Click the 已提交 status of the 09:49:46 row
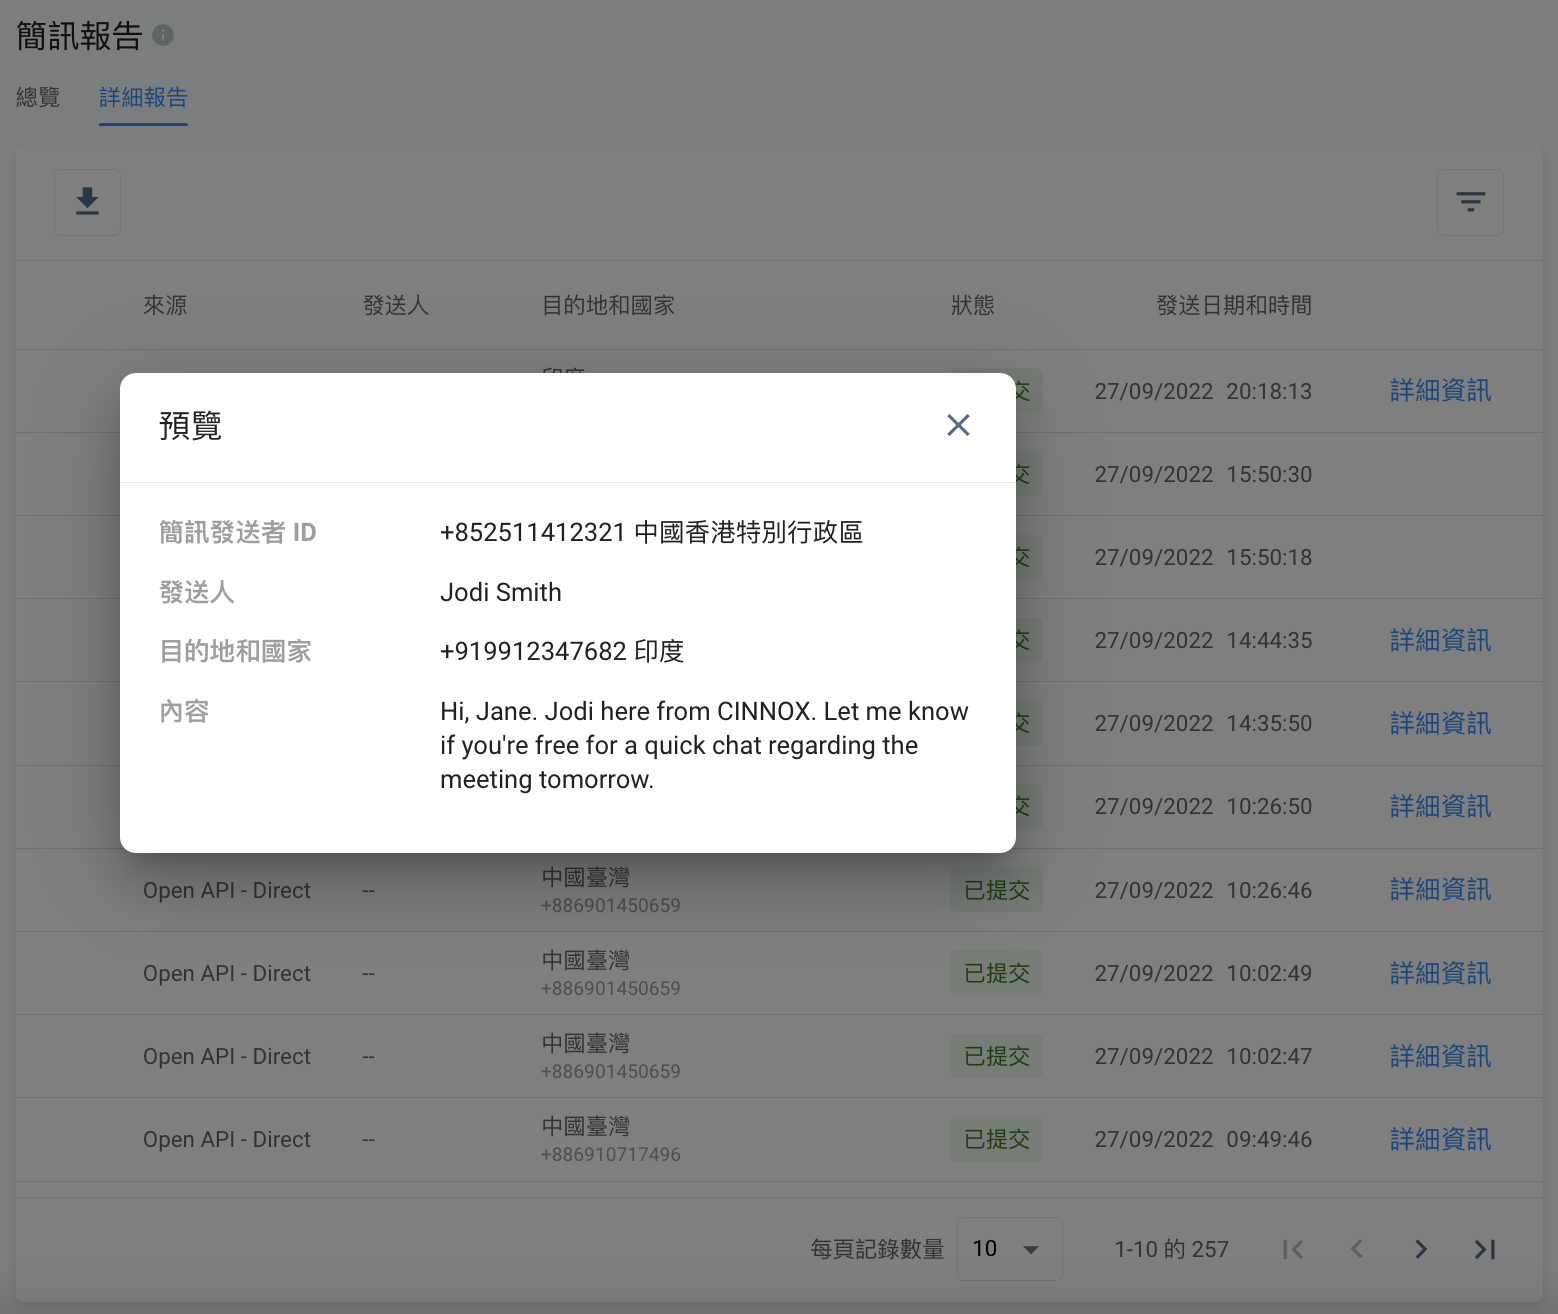The width and height of the screenshot is (1558, 1314). tap(996, 1139)
